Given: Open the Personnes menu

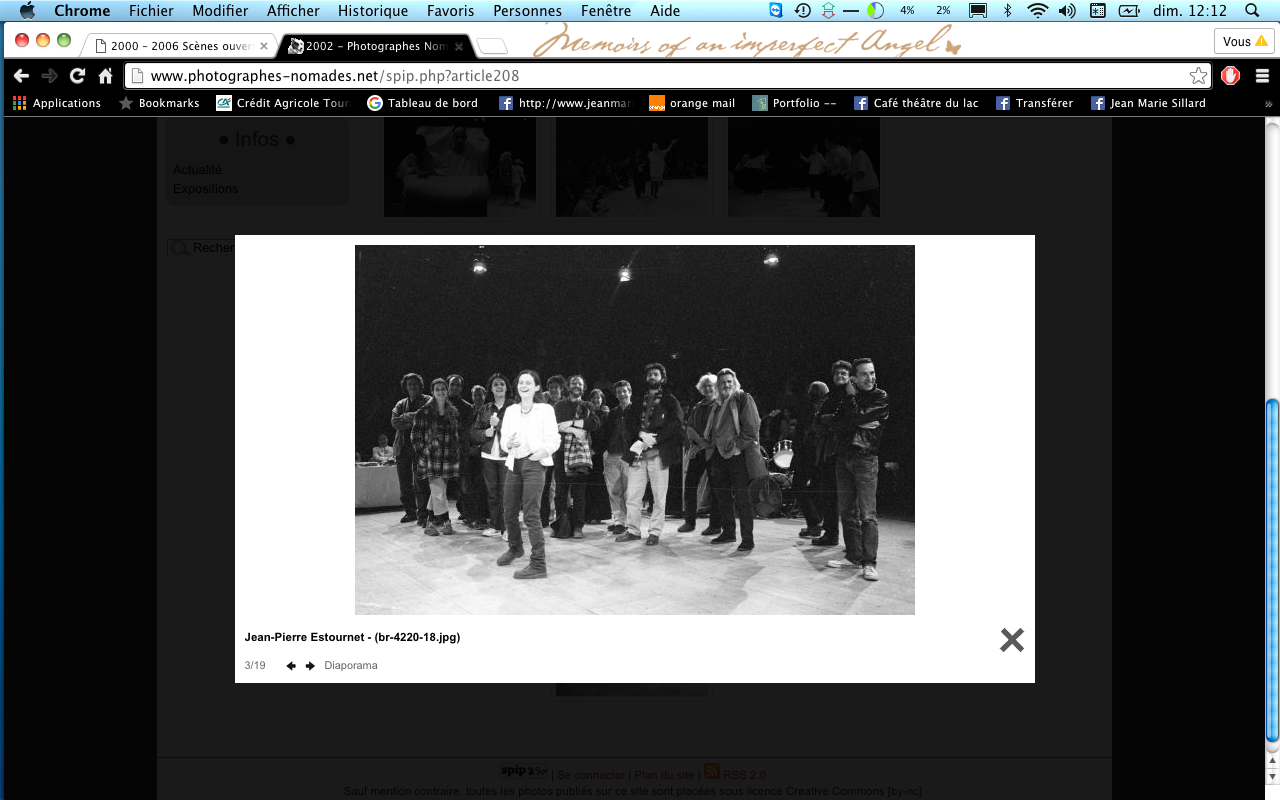Looking at the screenshot, I should 528,11.
